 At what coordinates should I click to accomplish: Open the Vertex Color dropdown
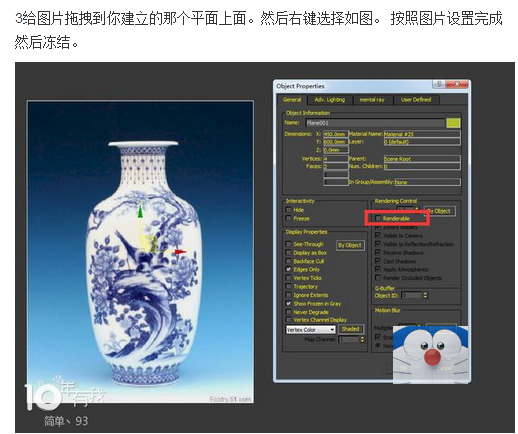310,330
